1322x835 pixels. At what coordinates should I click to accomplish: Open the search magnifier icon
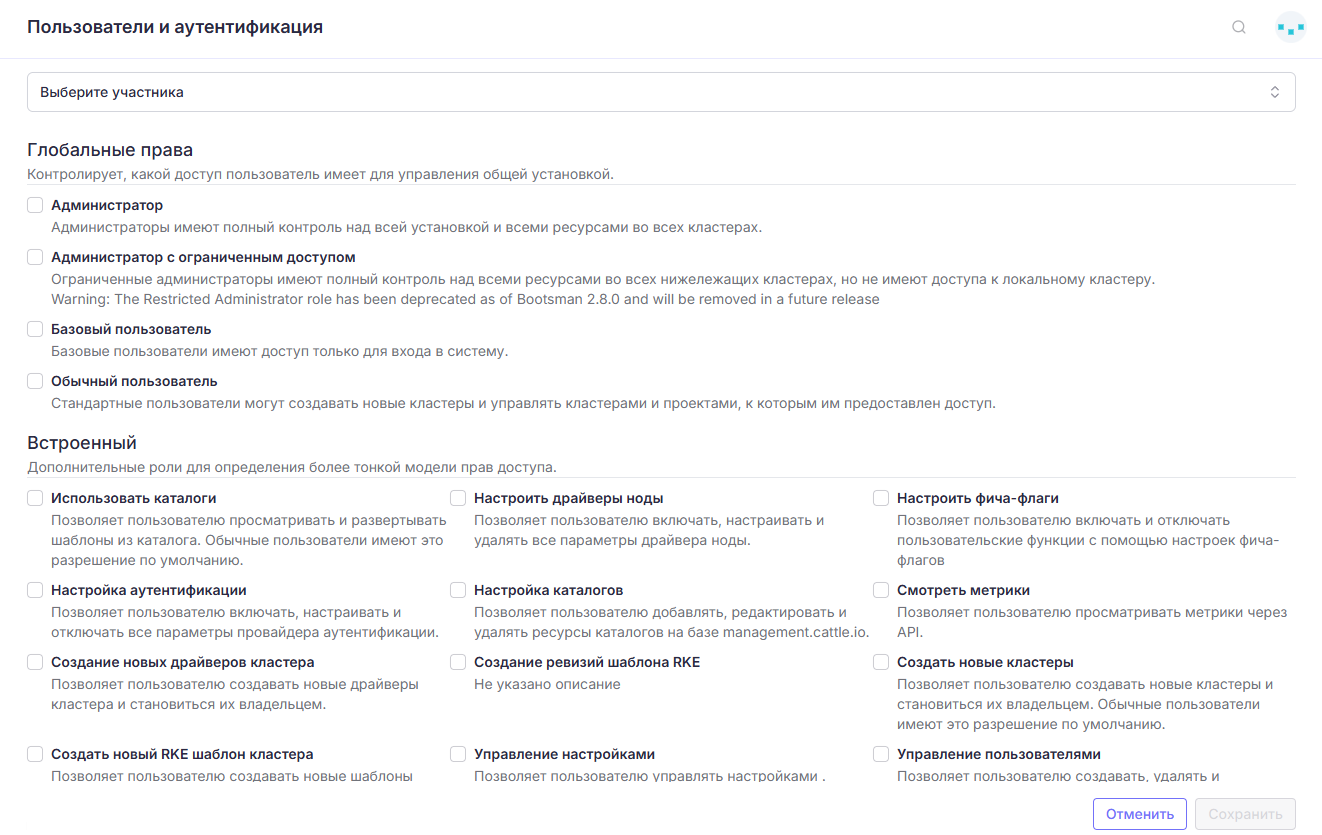1239,27
